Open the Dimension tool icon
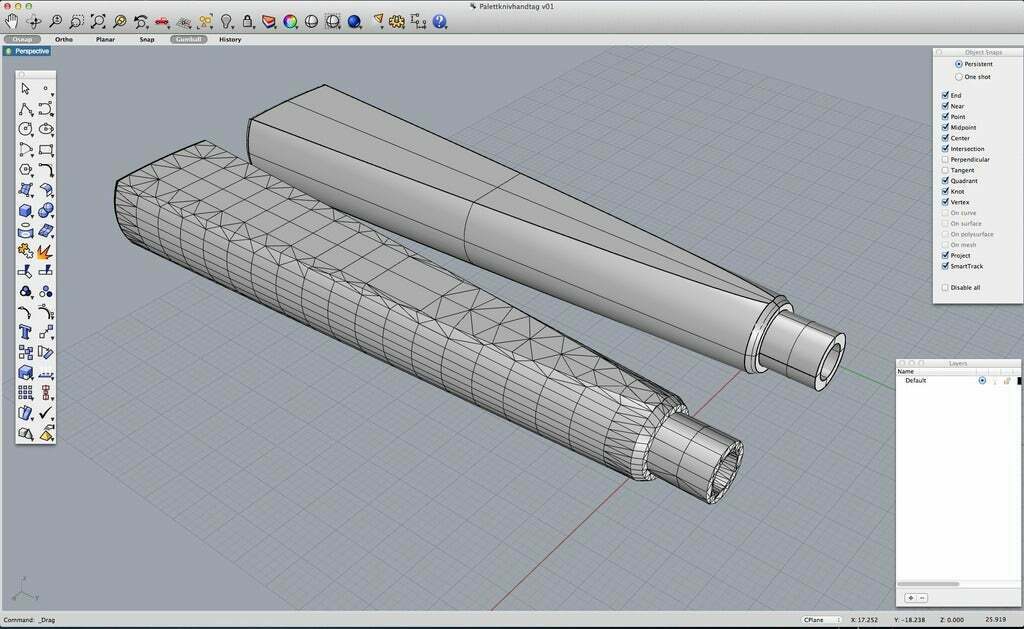This screenshot has height=629, width=1024. point(419,22)
